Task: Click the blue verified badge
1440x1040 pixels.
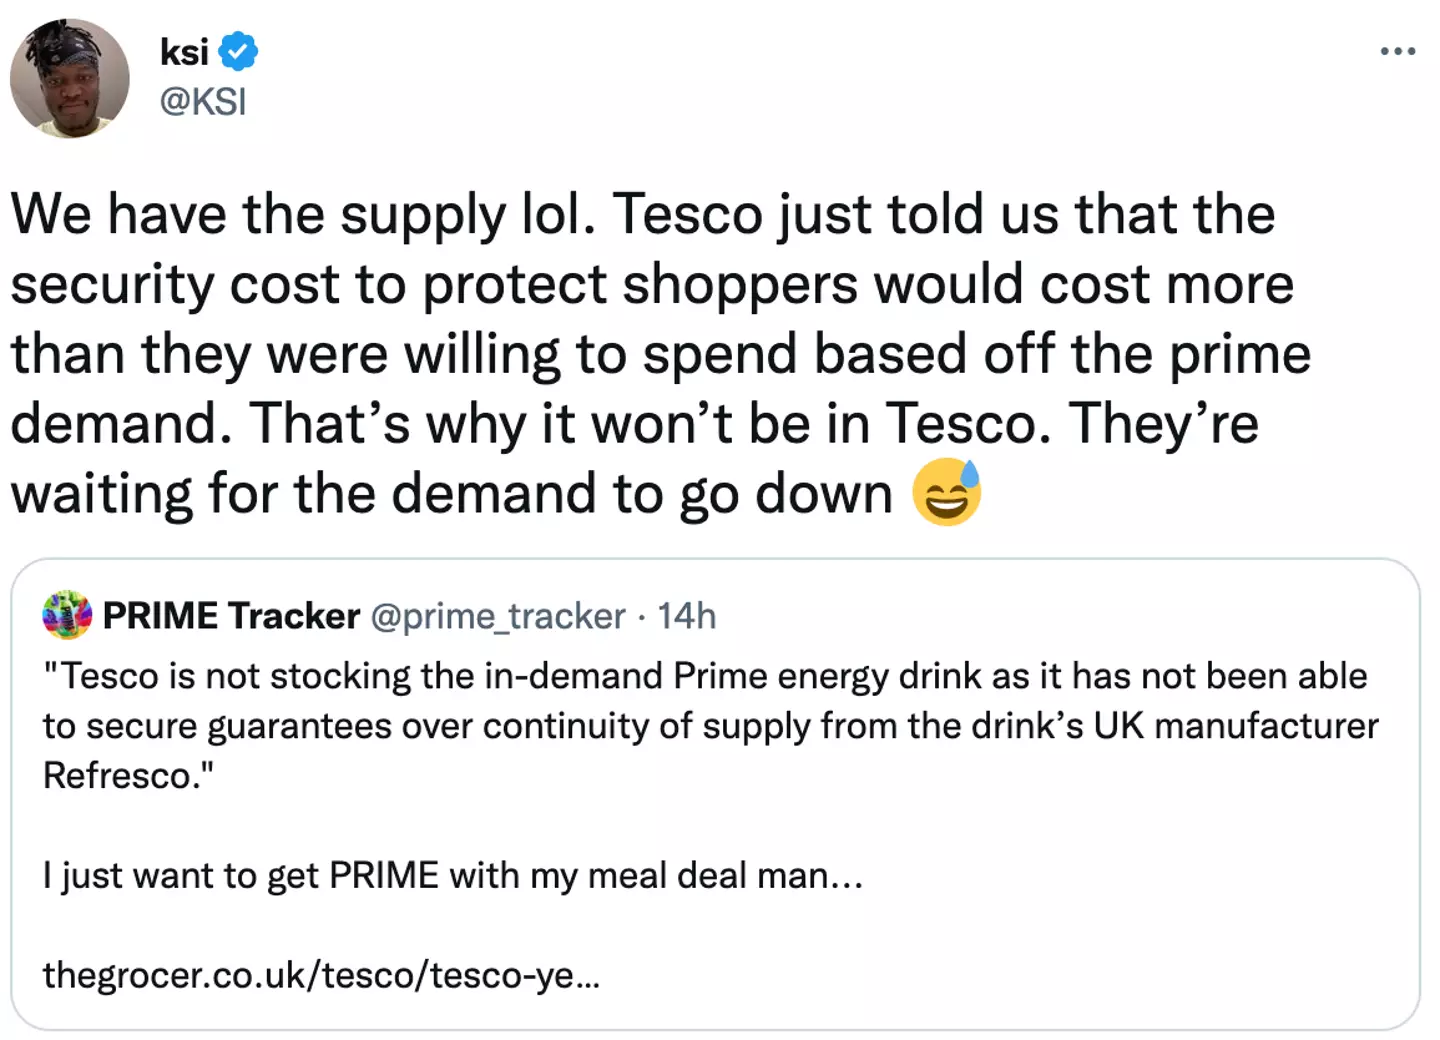Action: (238, 51)
